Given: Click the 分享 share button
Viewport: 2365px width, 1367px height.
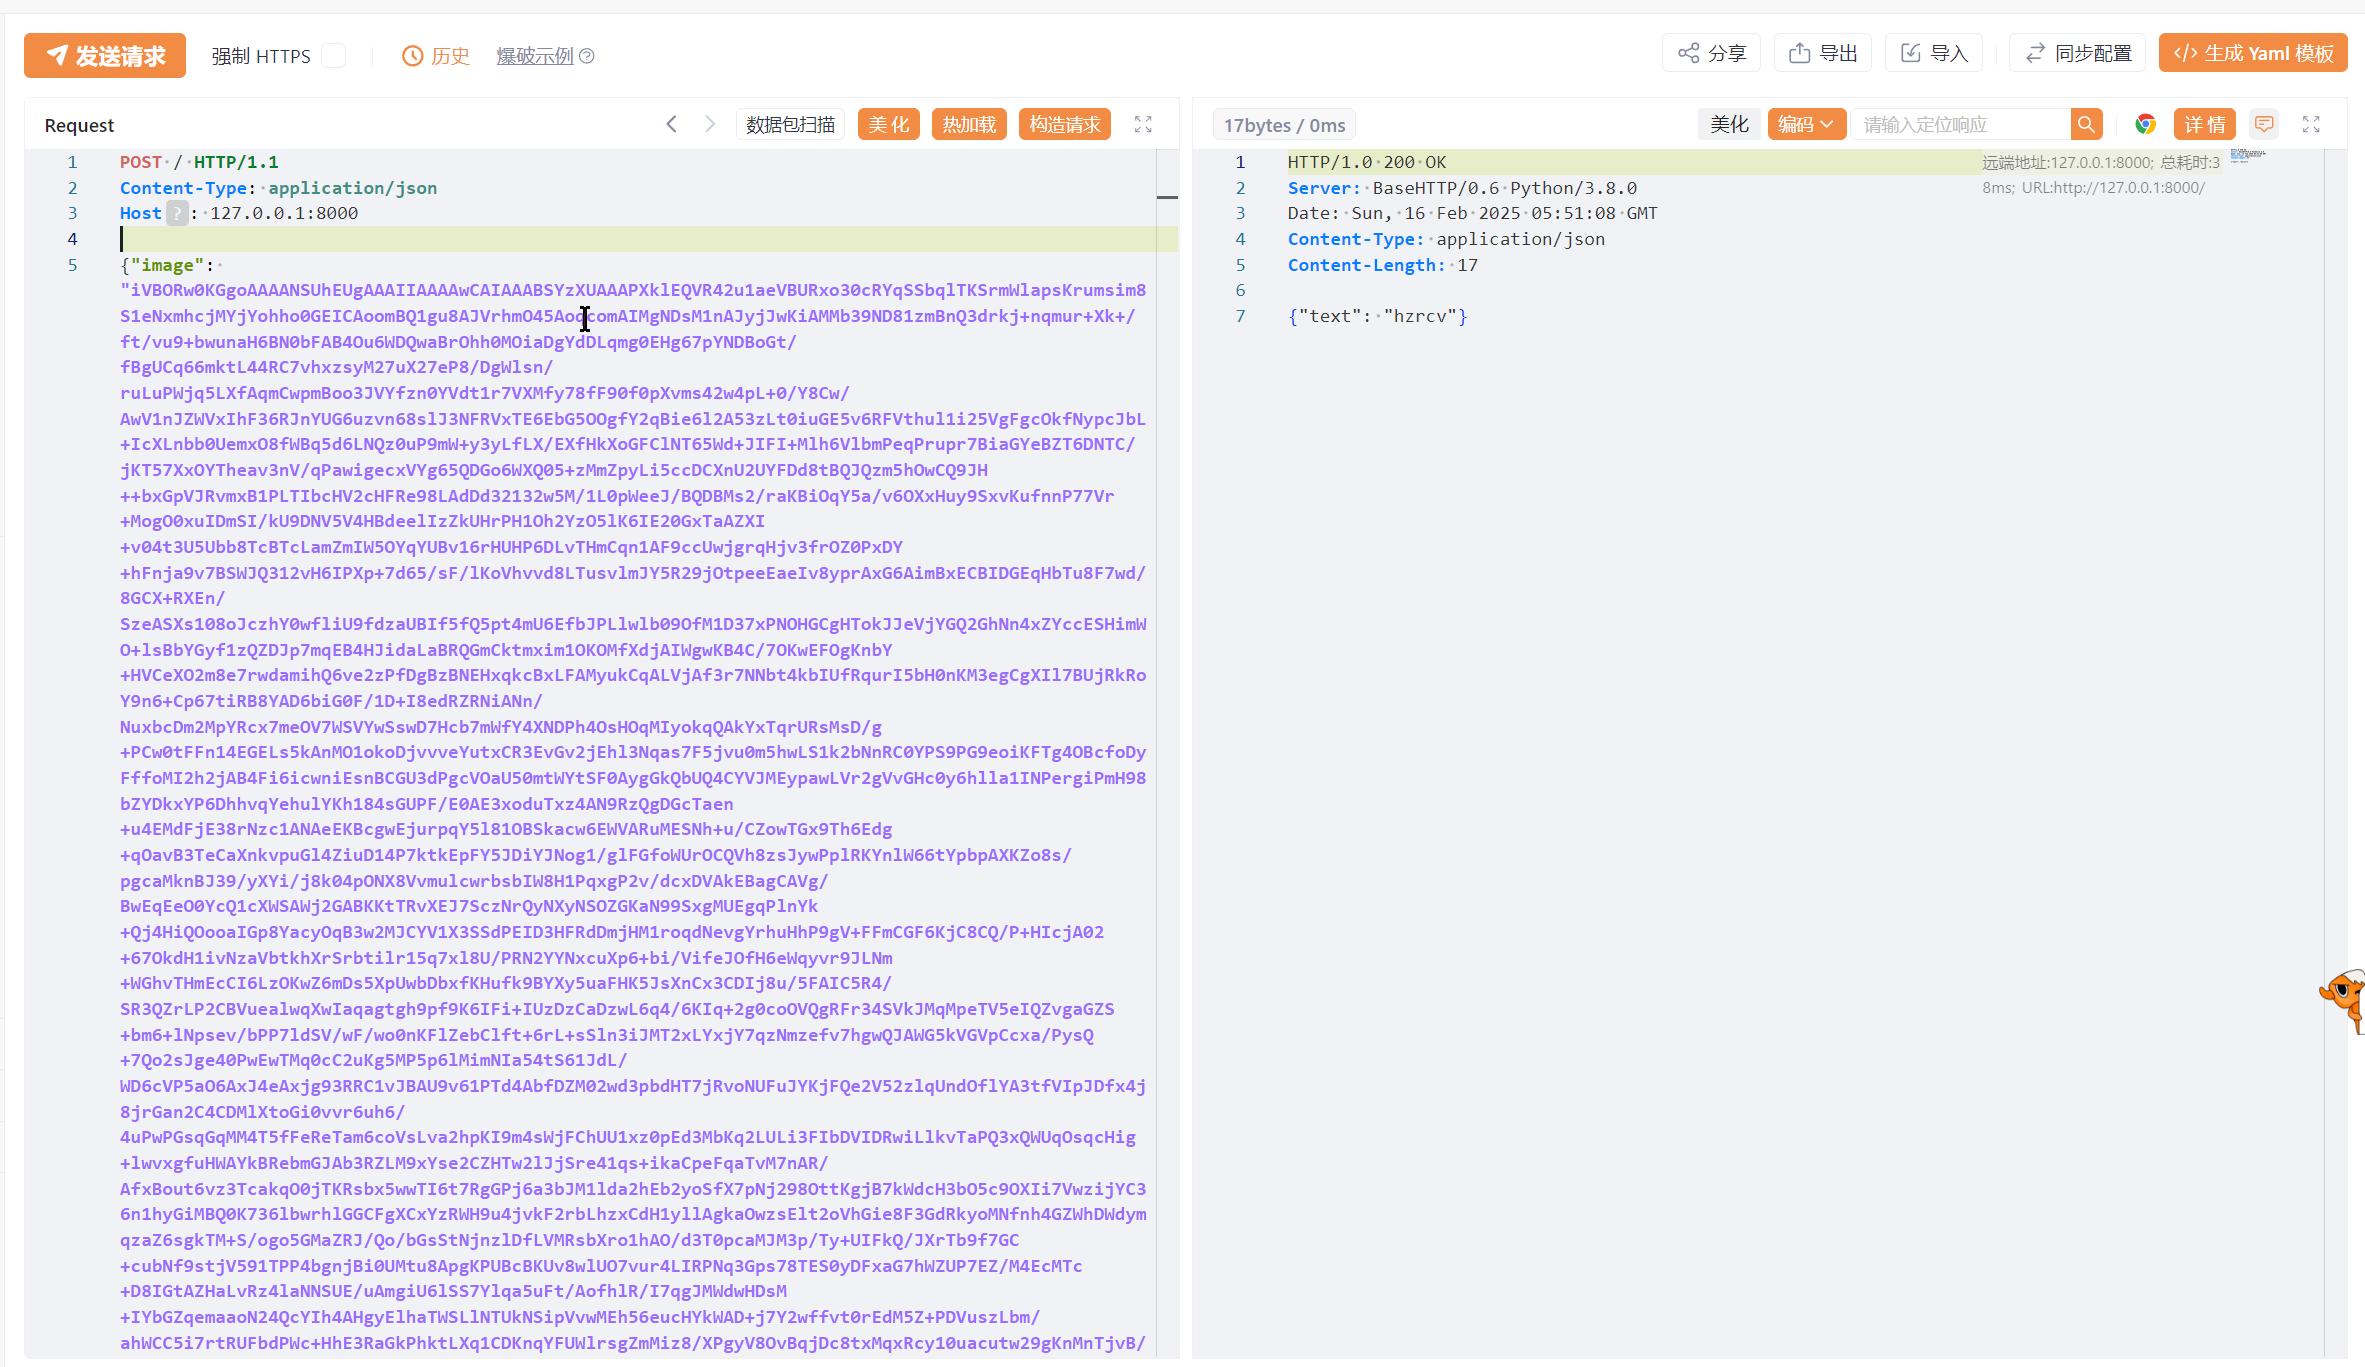Looking at the screenshot, I should [1712, 53].
